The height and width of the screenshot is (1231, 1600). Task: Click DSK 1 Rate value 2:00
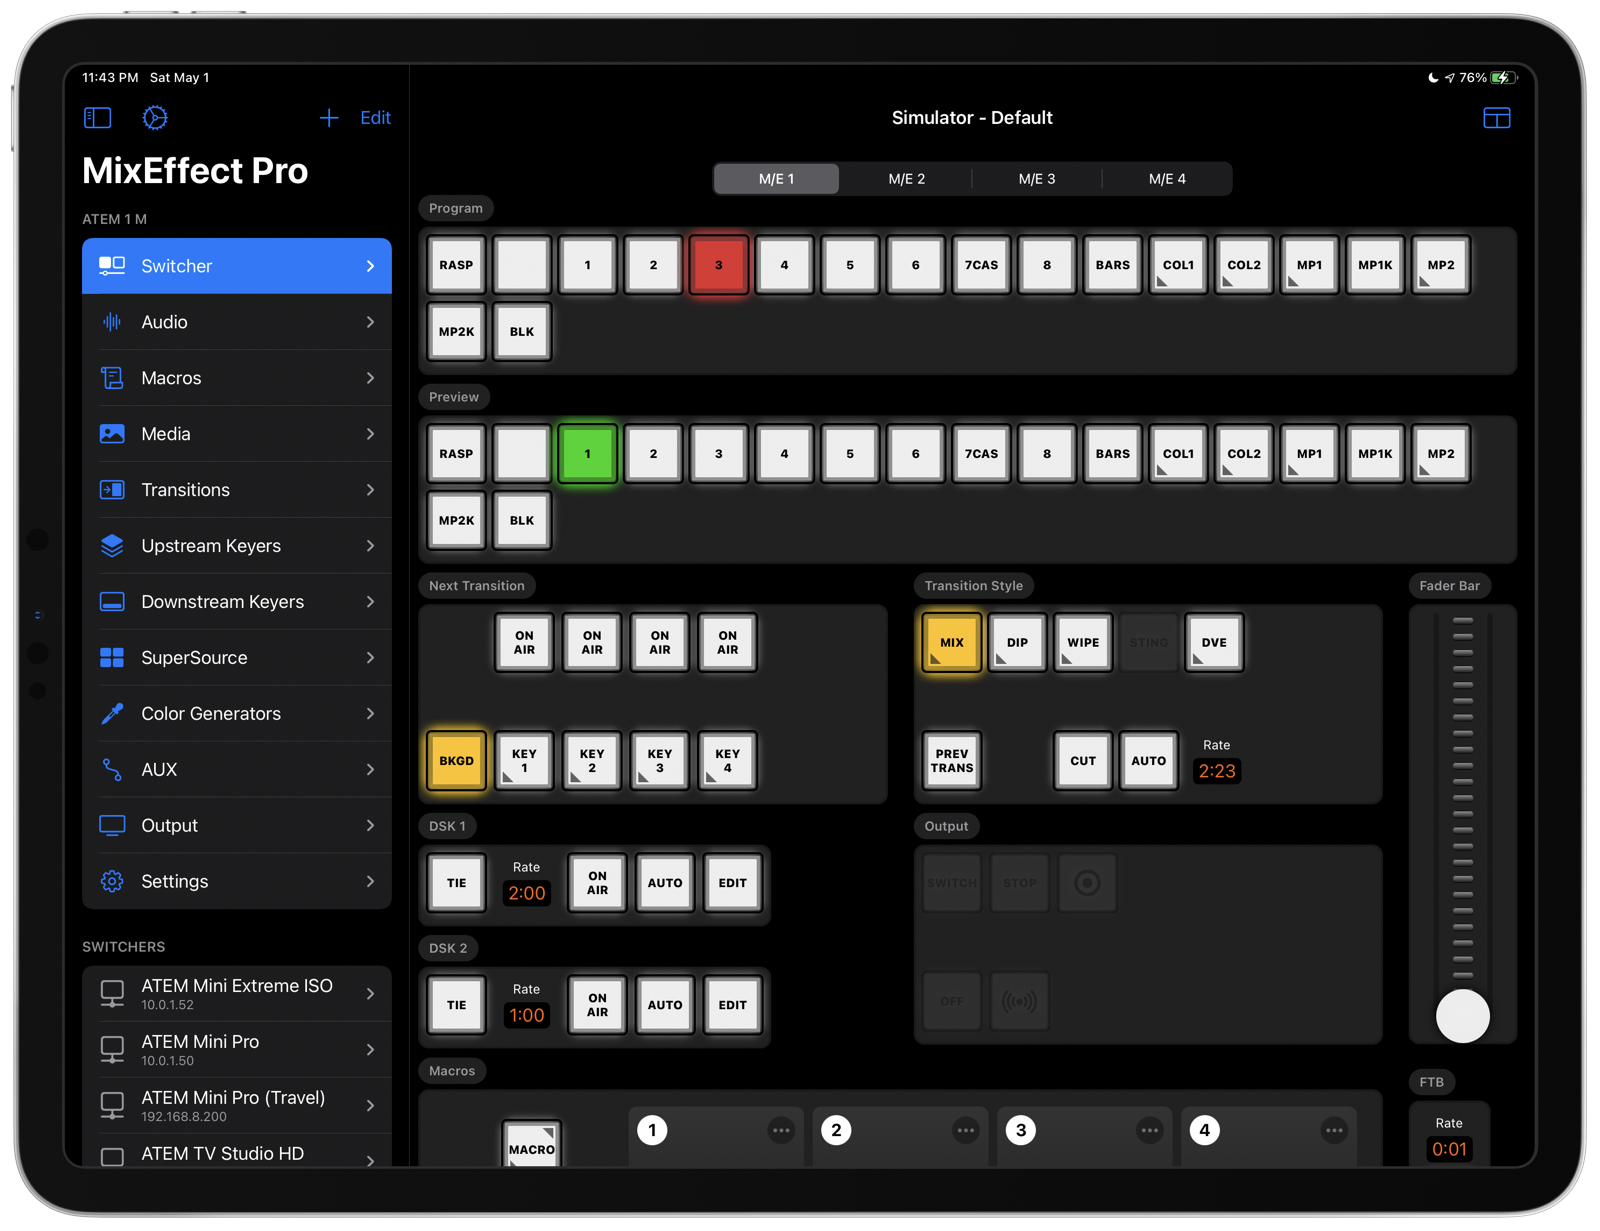(x=527, y=893)
